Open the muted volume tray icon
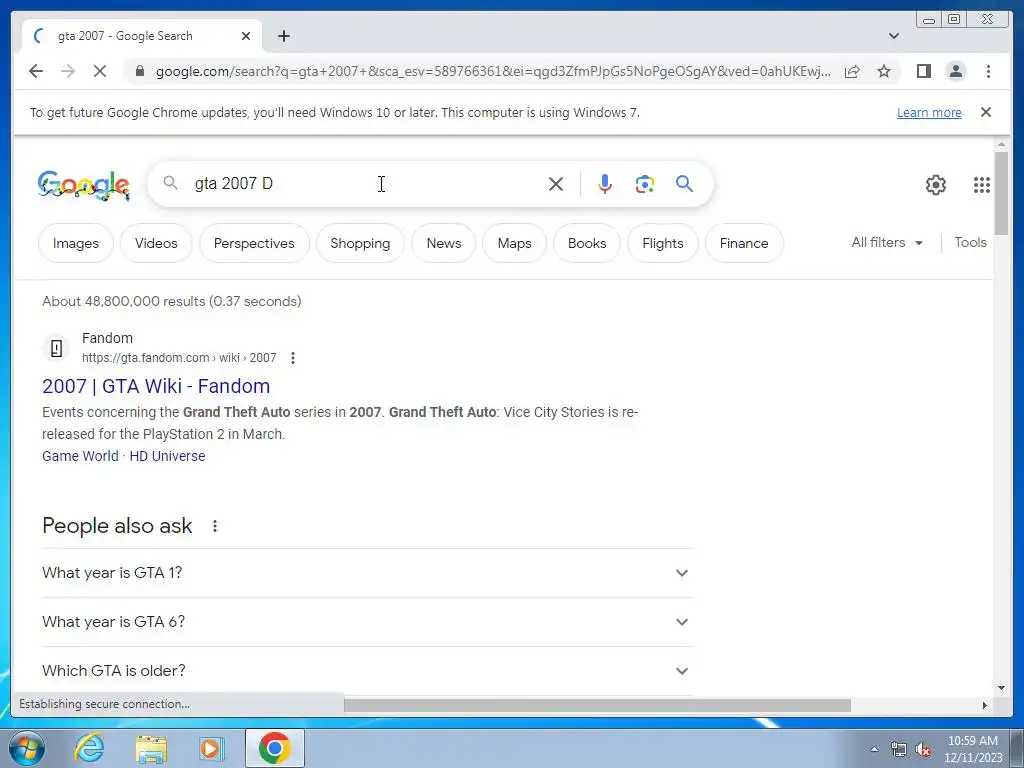The image size is (1024, 768). coord(923,749)
